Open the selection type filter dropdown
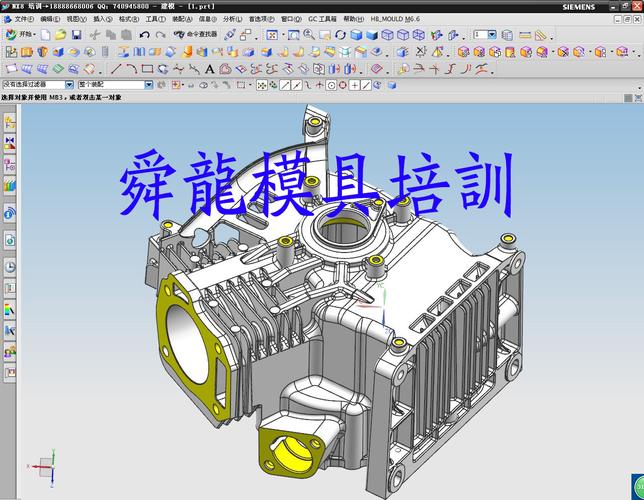The width and height of the screenshot is (644, 500). (69, 85)
